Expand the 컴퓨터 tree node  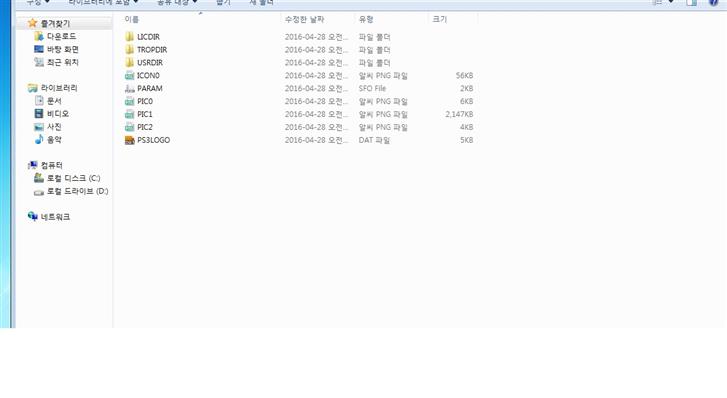click(x=51, y=165)
